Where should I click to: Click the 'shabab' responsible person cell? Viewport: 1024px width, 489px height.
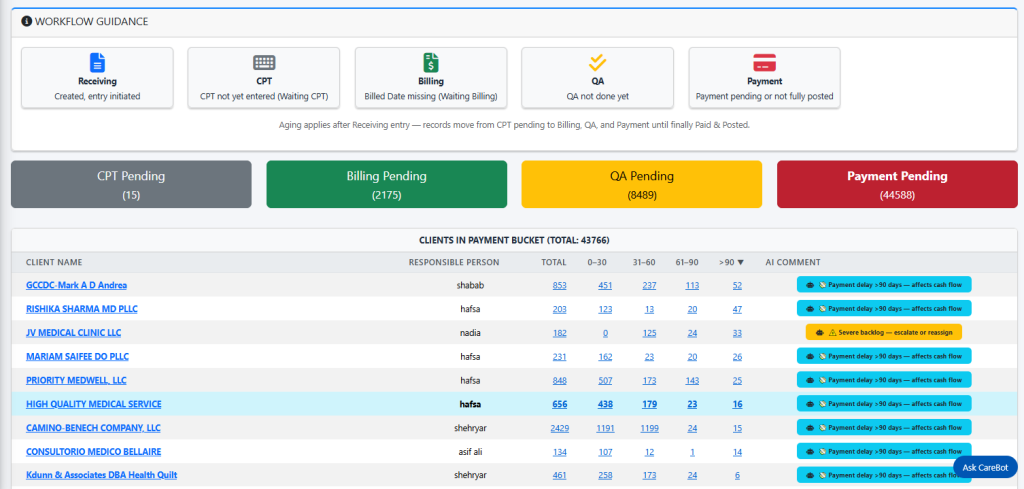click(468, 285)
